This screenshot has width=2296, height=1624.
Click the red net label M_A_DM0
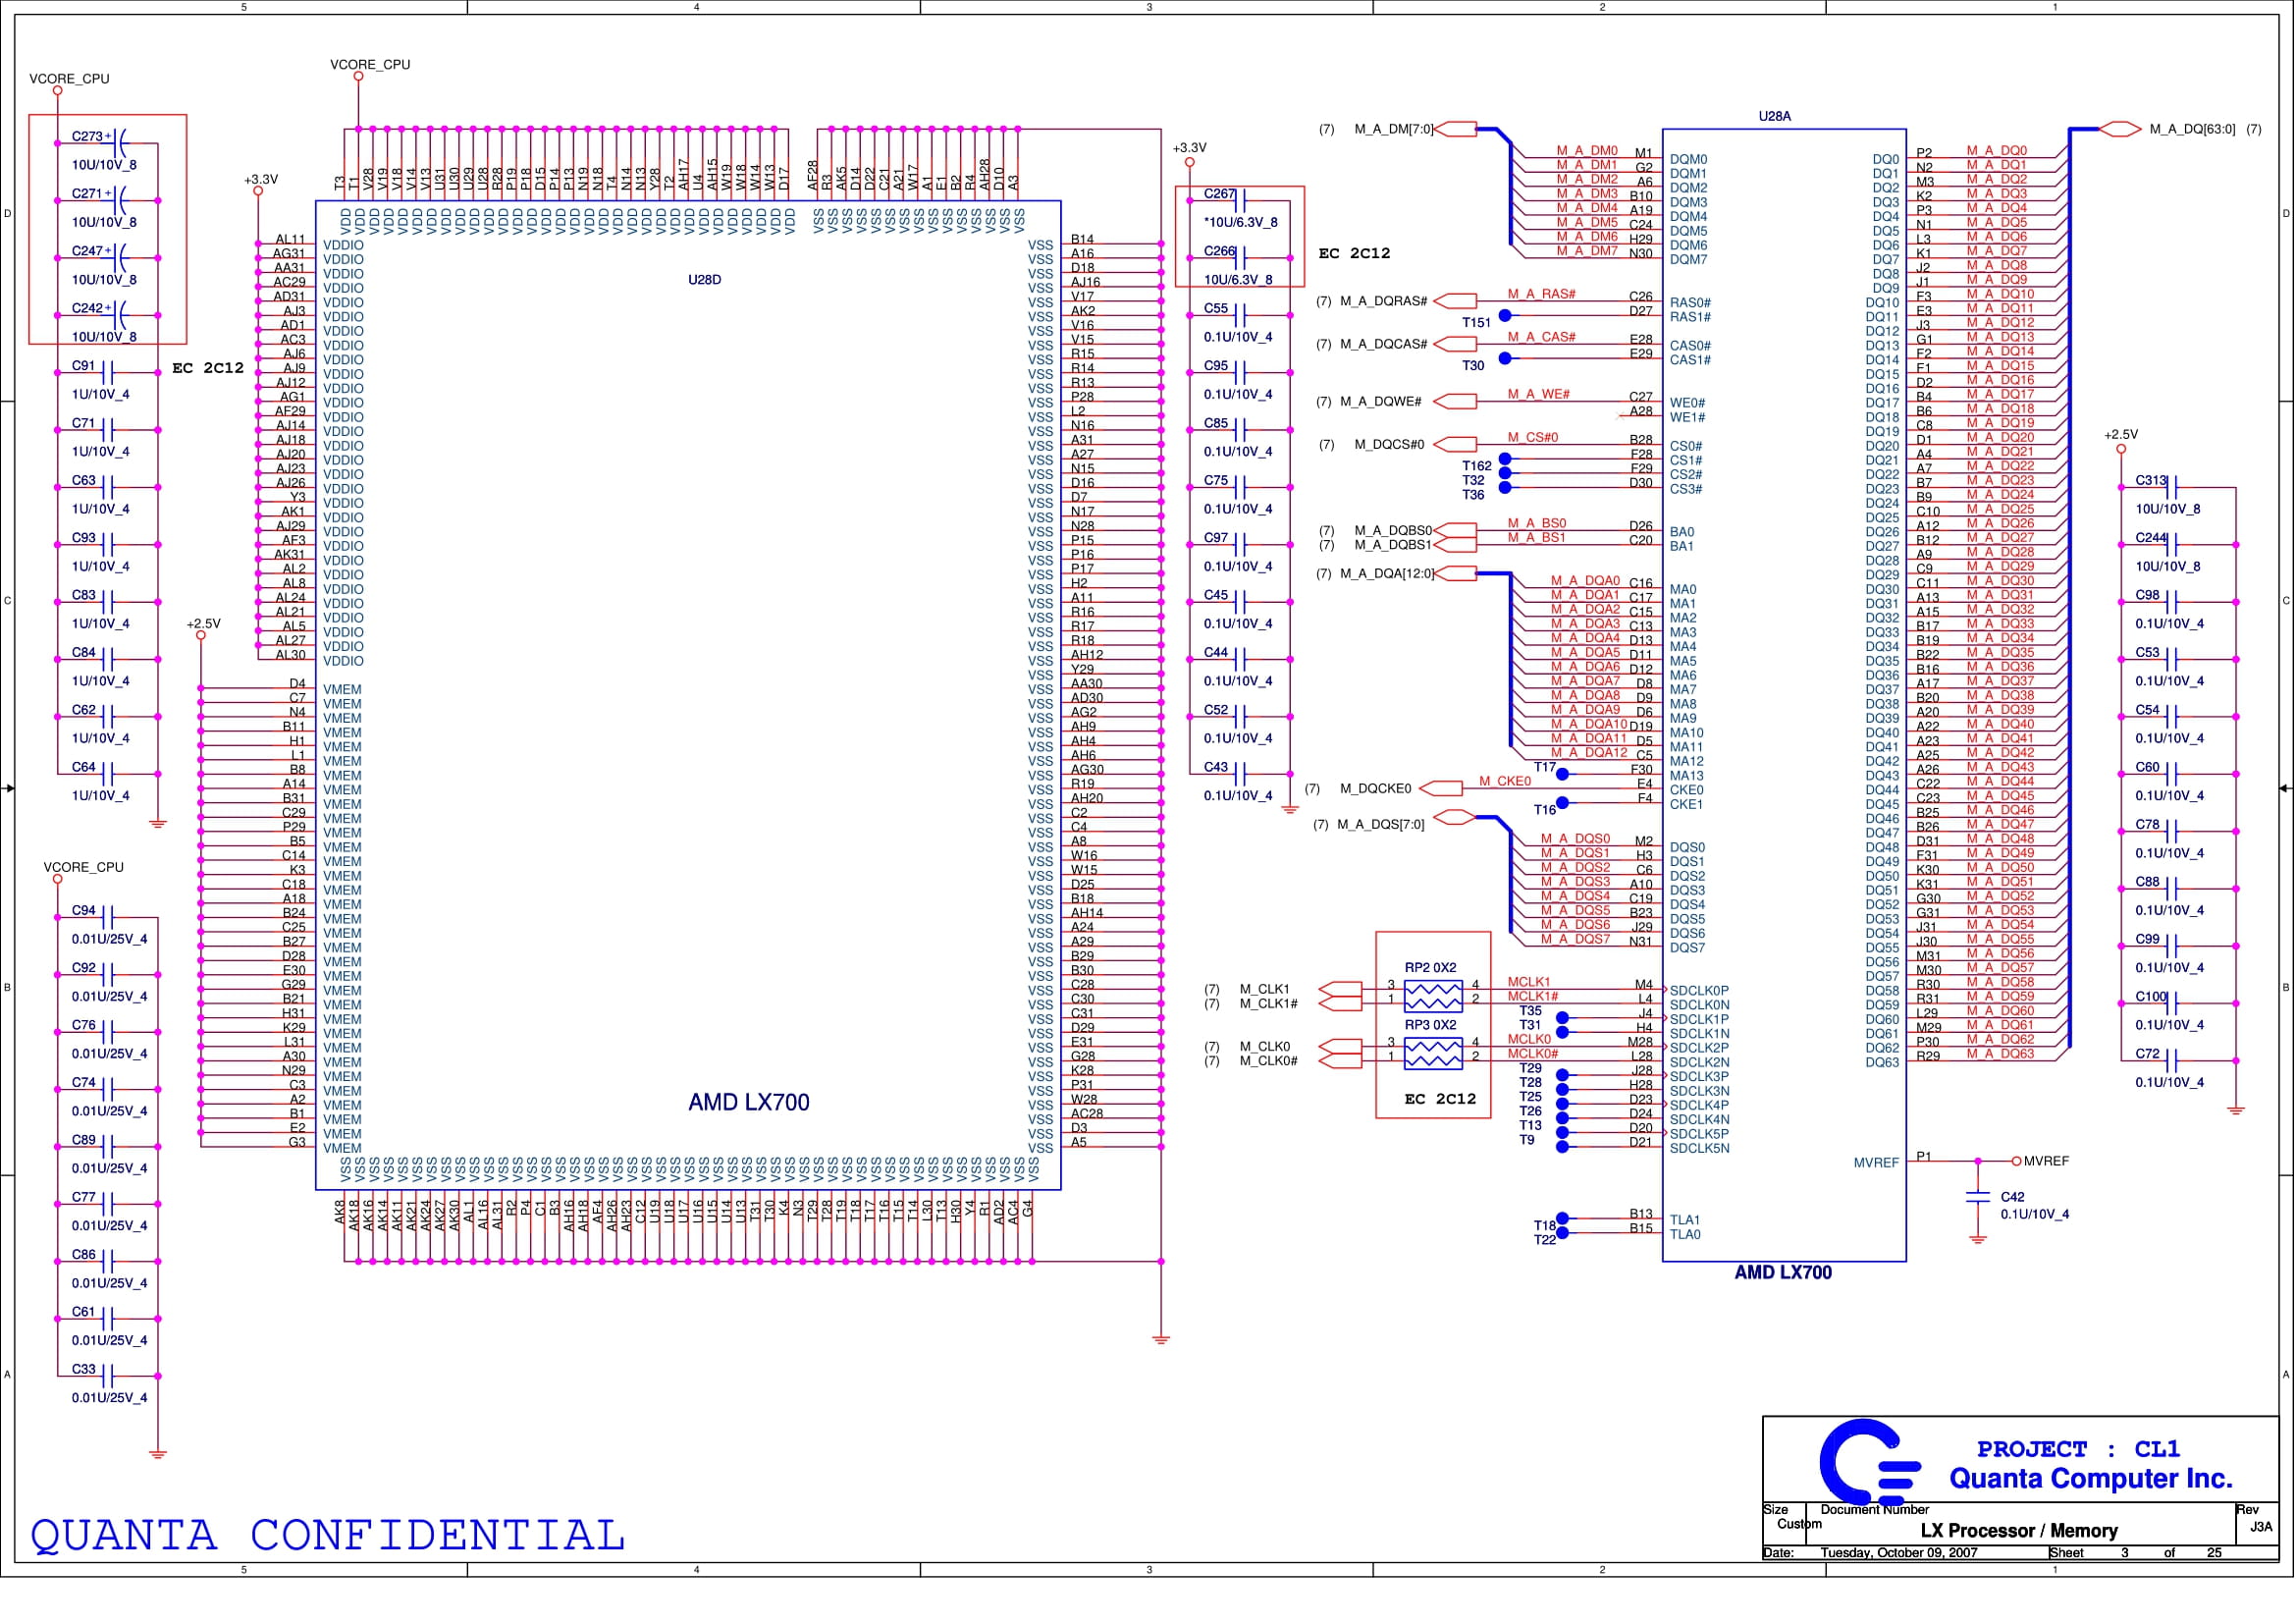click(x=1586, y=151)
